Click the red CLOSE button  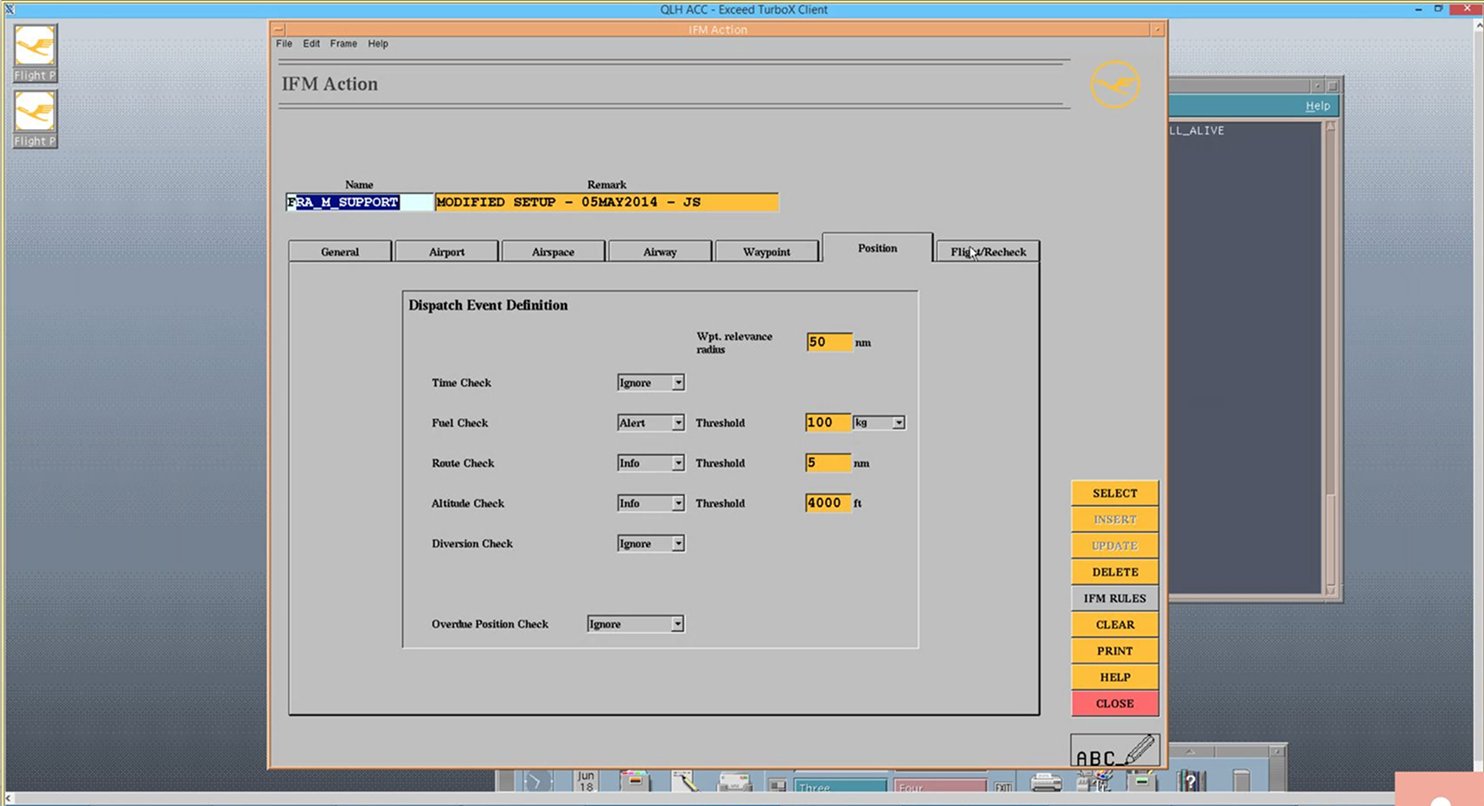(x=1115, y=703)
